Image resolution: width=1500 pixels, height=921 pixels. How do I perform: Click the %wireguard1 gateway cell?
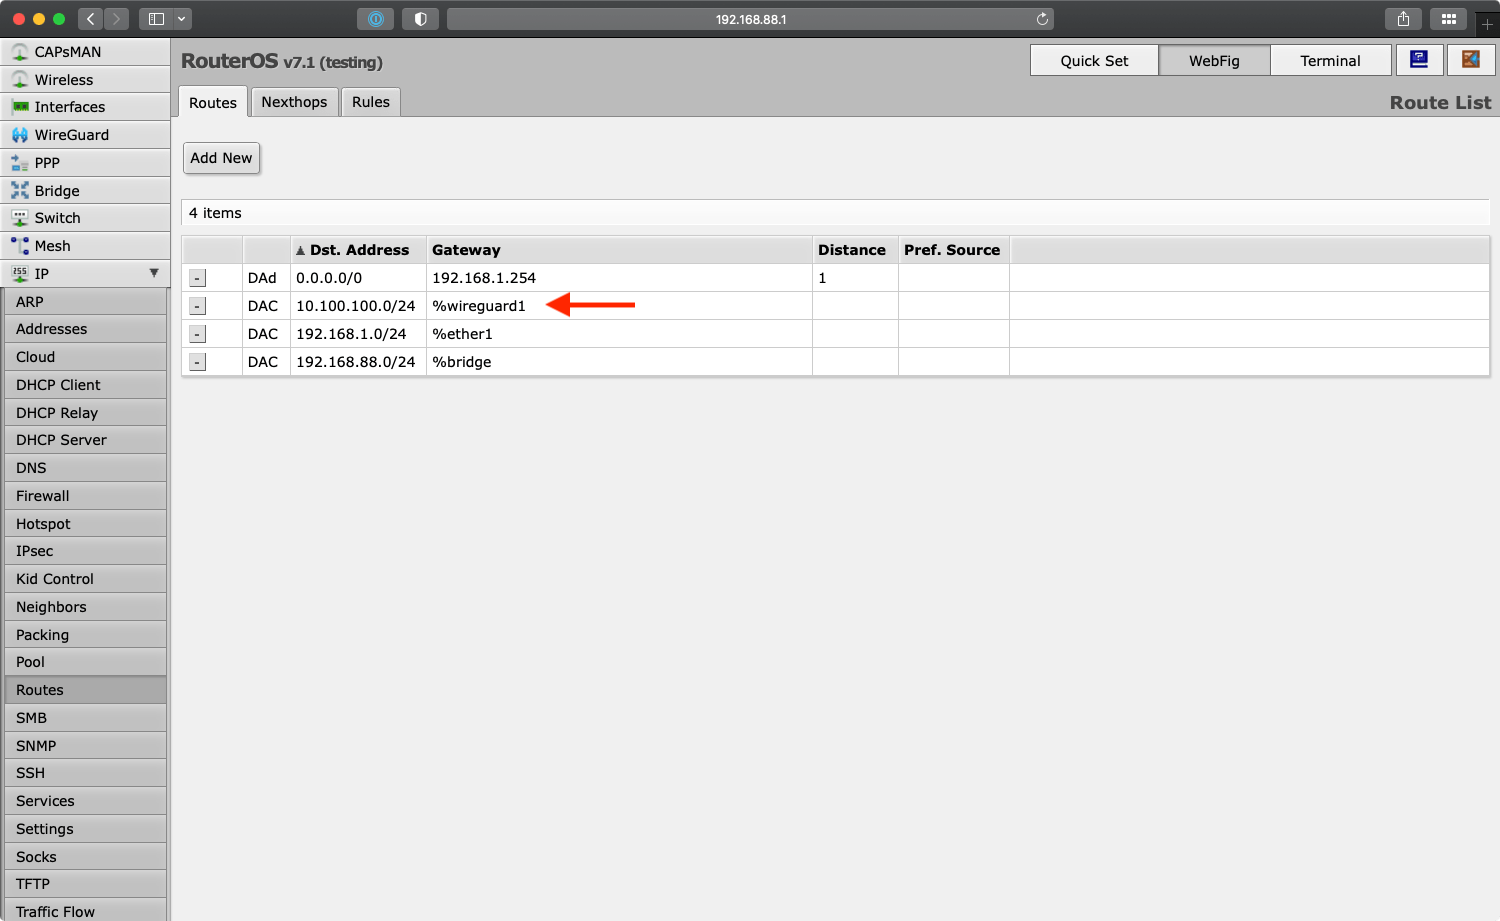click(619, 306)
